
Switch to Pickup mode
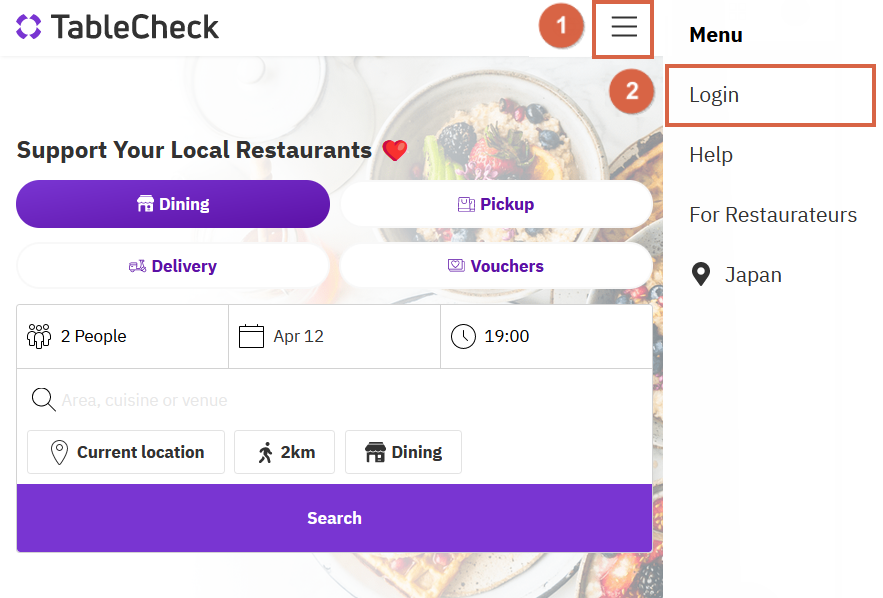(x=496, y=204)
